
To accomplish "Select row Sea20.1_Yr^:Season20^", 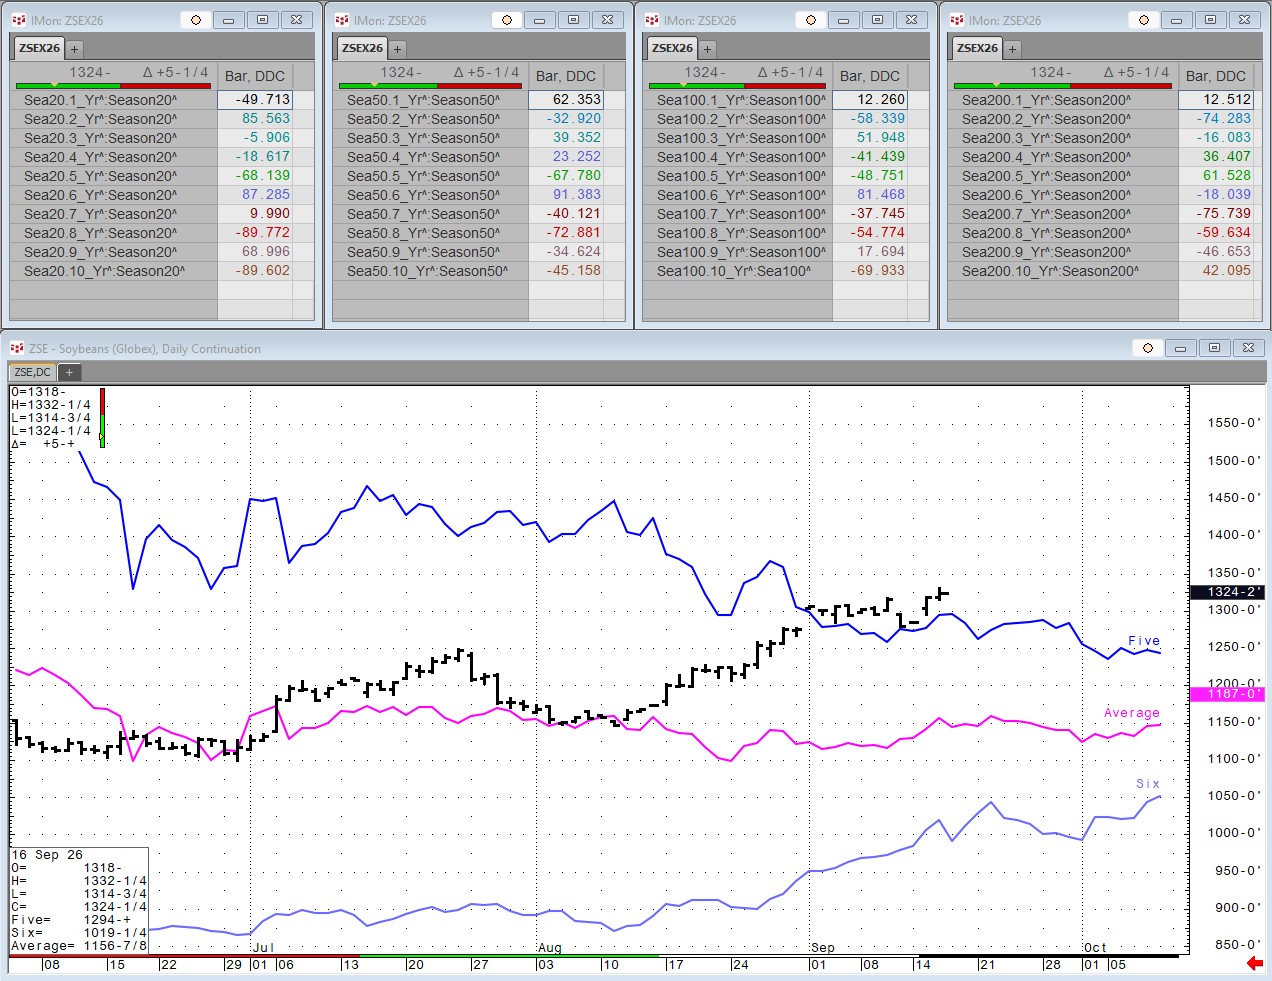I will (114, 100).
